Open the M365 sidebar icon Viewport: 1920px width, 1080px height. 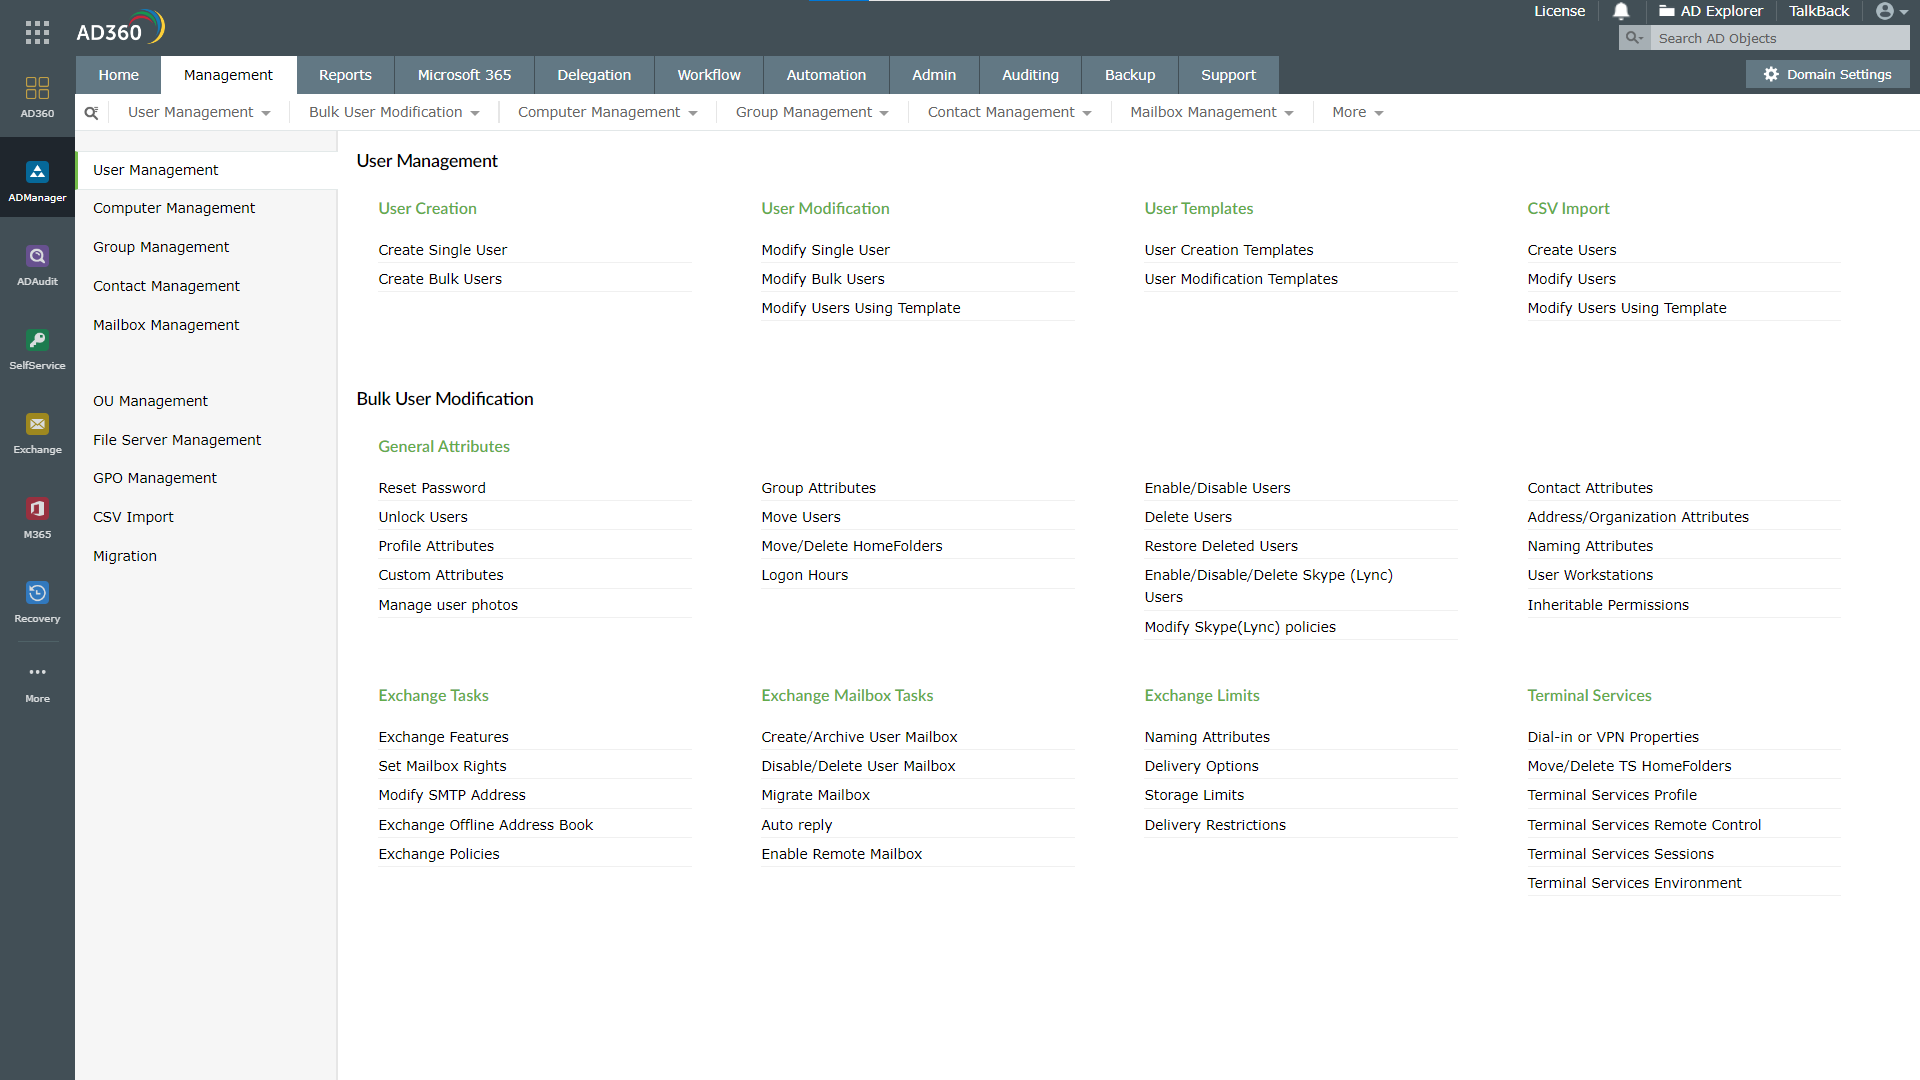point(37,517)
